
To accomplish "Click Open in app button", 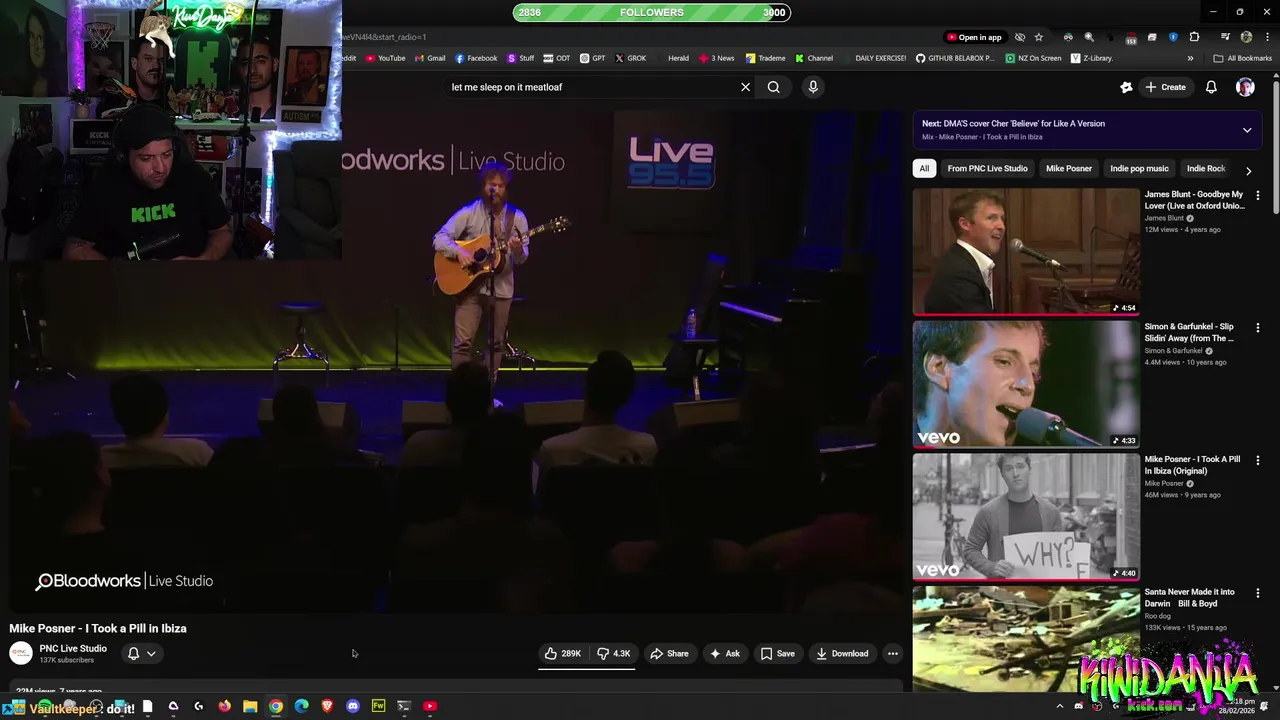I will [x=974, y=37].
